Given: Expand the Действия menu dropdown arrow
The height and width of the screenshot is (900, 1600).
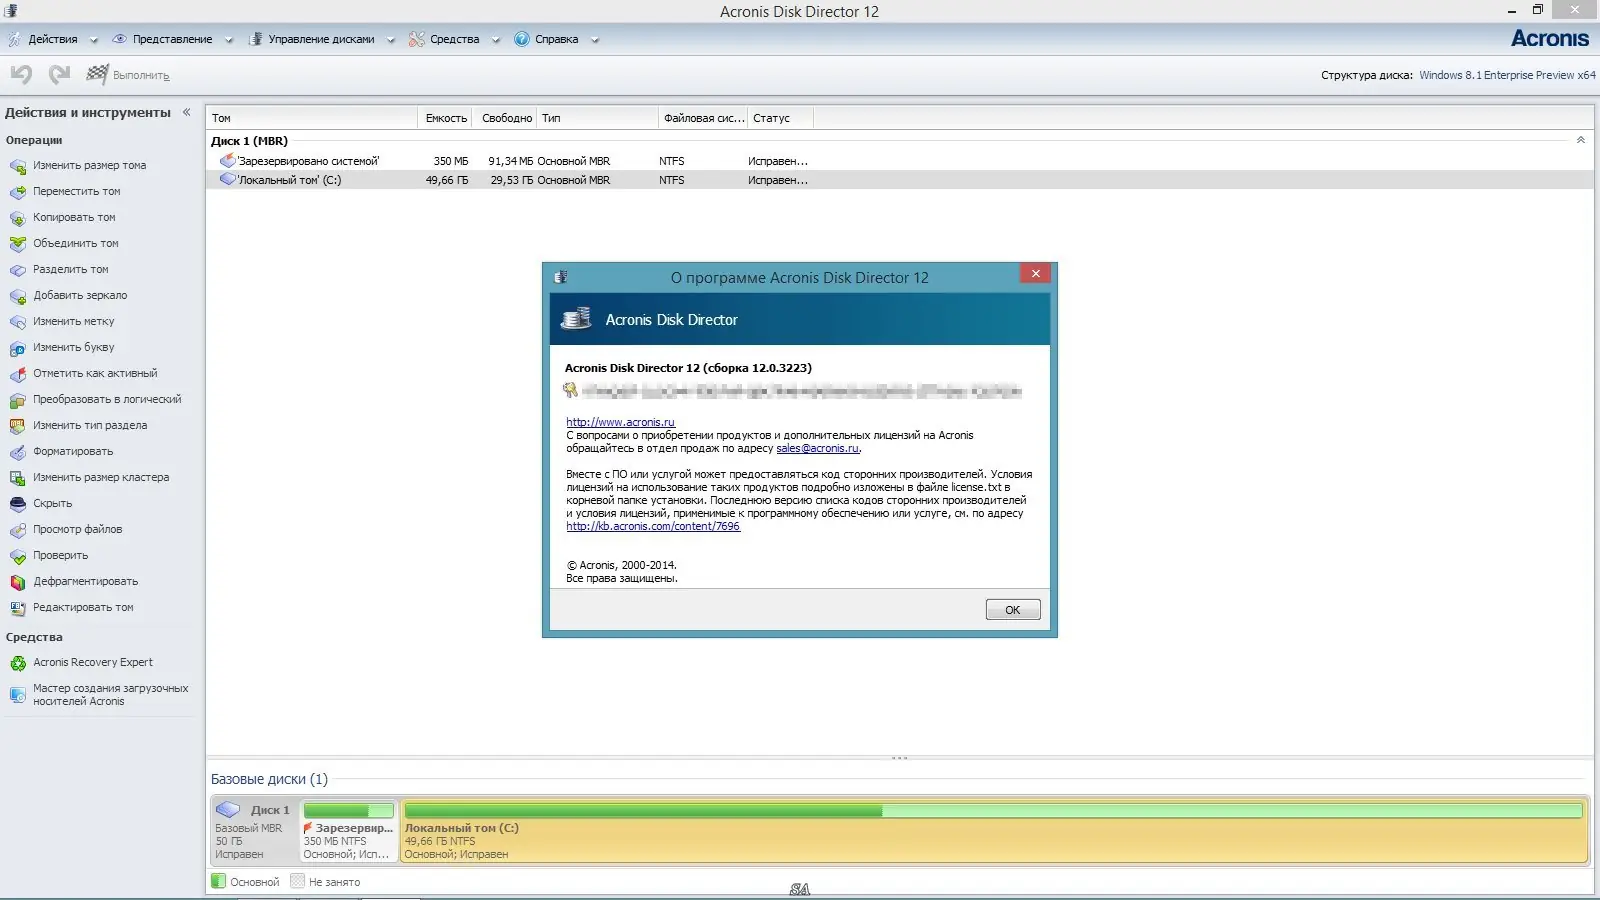Looking at the screenshot, I should [94, 40].
